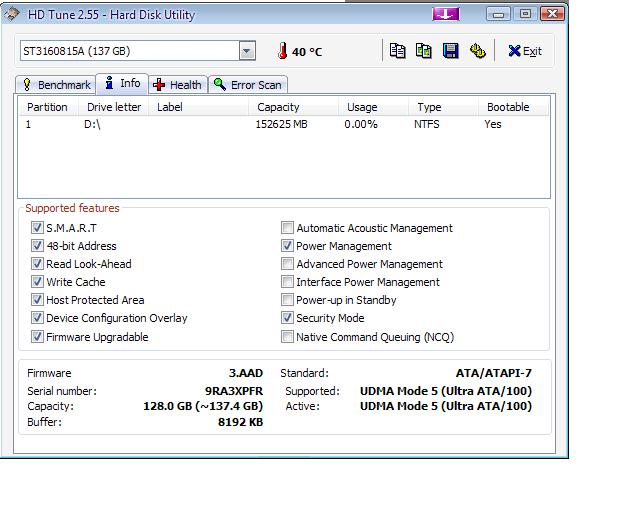Image resolution: width=640 pixels, height=512 pixels.
Task: Close the HD Tune window
Action: click(x=552, y=14)
